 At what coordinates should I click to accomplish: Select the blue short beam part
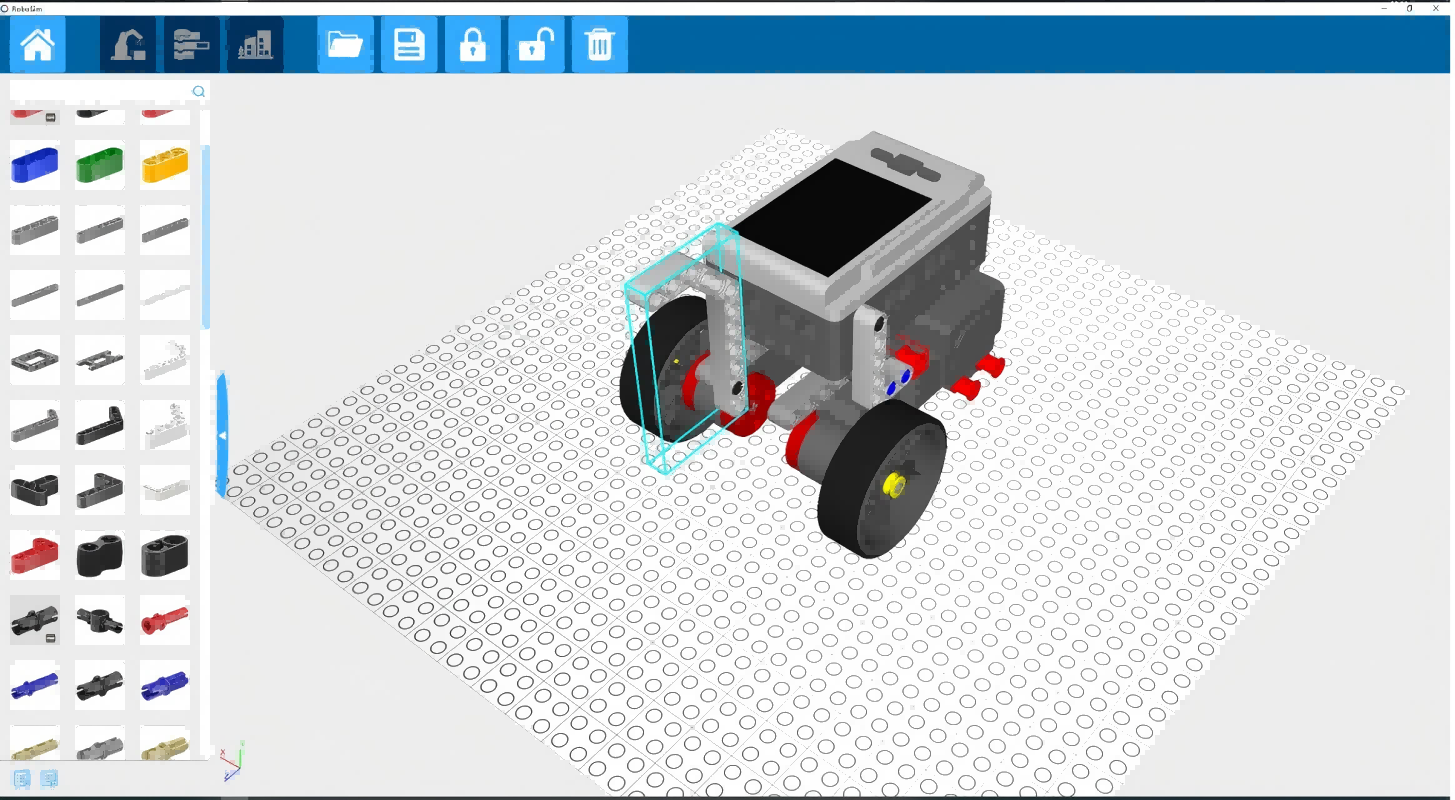(35, 166)
